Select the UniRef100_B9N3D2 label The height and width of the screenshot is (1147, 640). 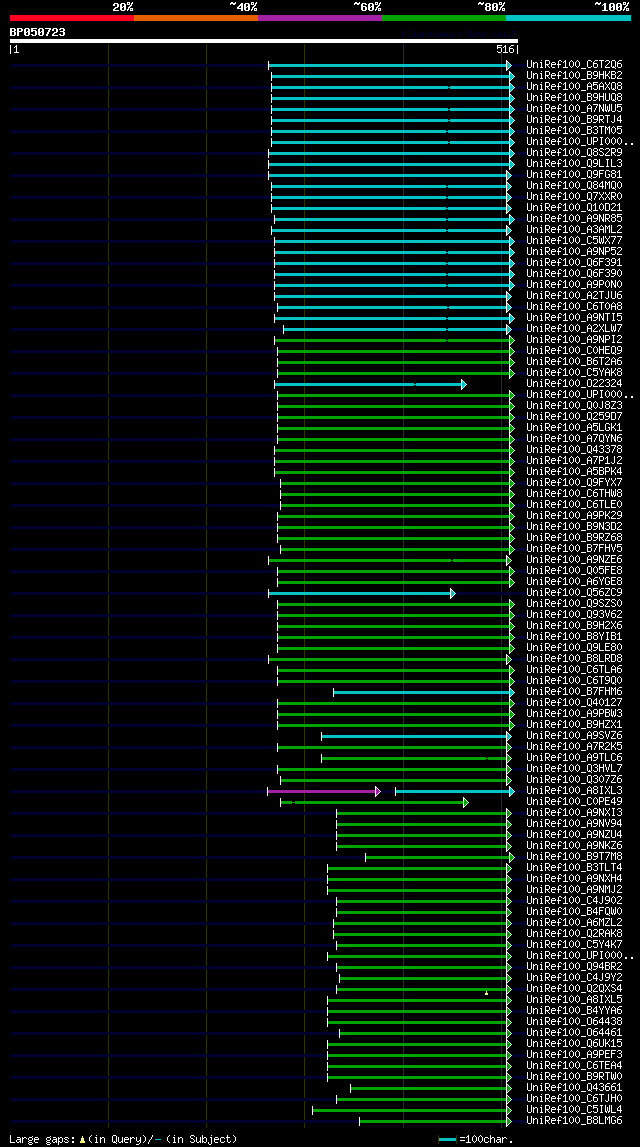574,527
